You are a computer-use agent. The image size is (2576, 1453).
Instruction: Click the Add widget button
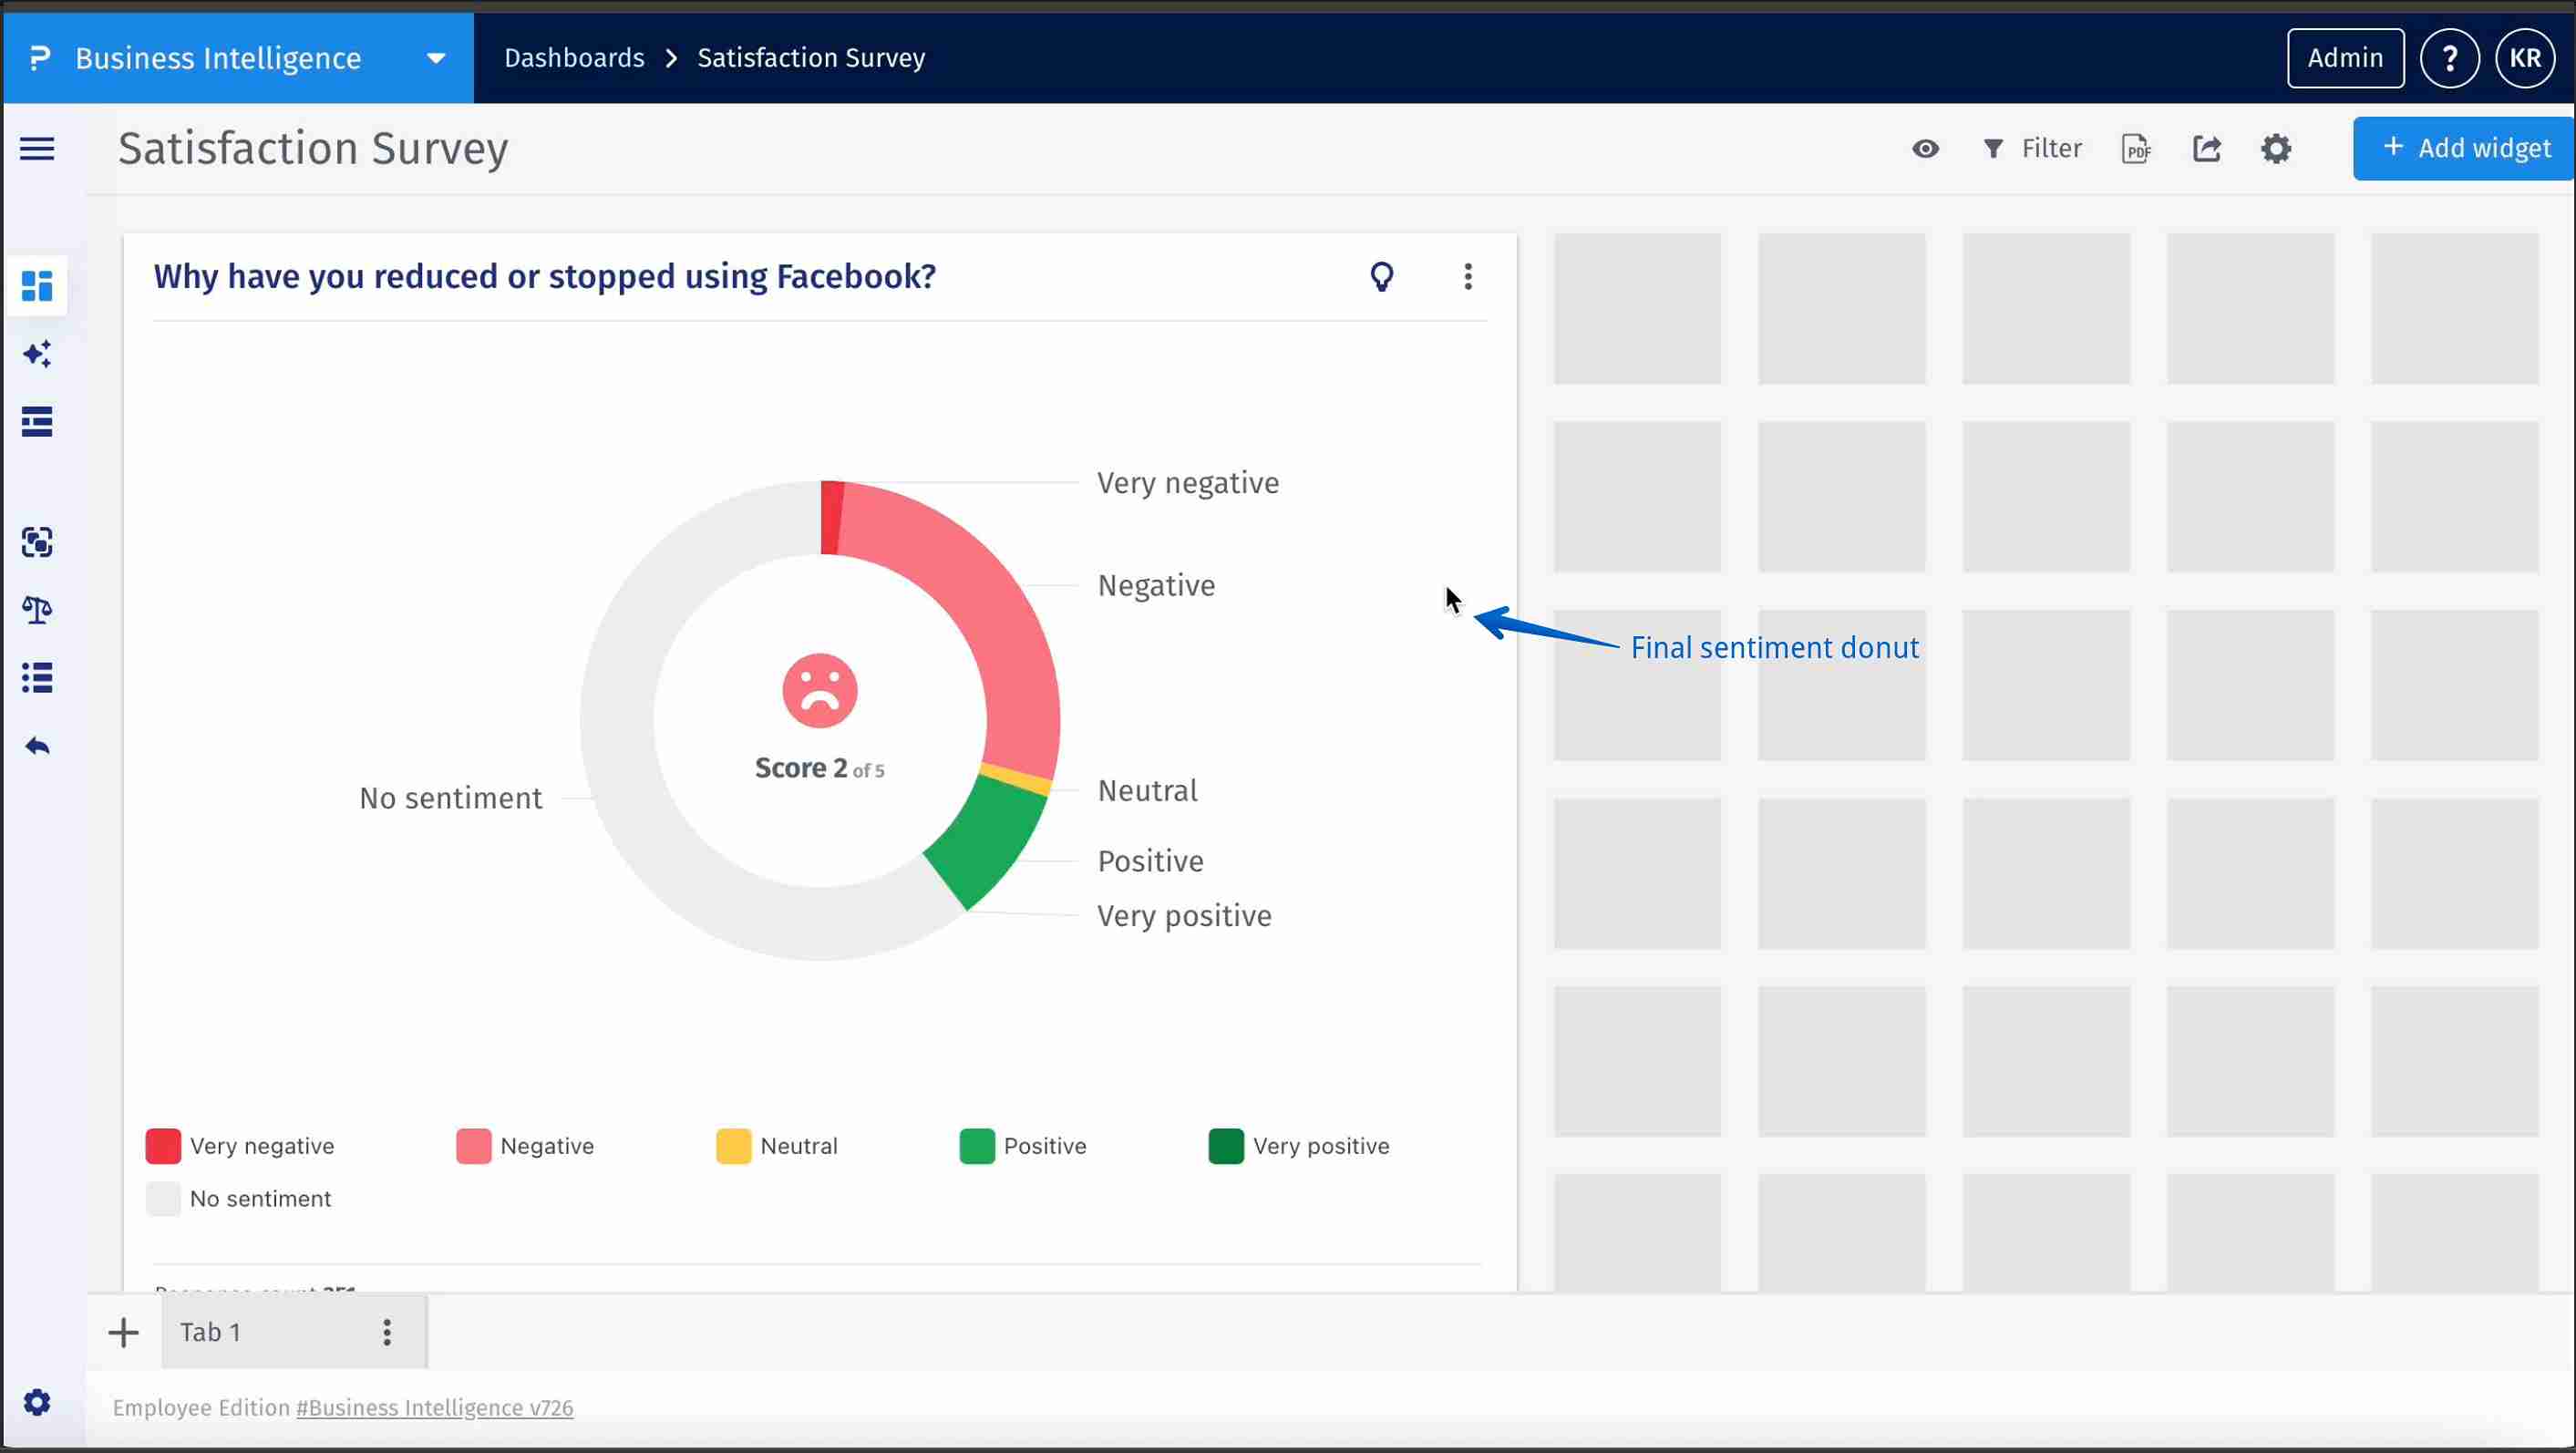tap(2465, 149)
